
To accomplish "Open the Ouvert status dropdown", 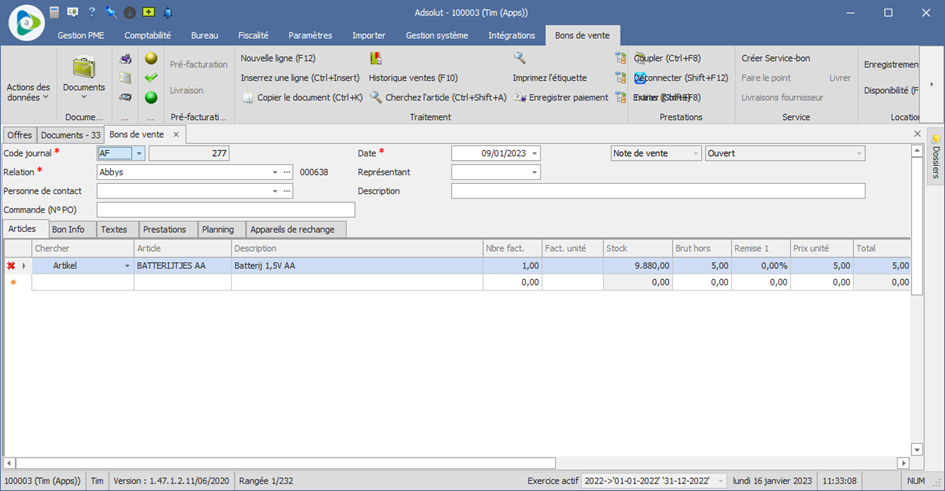I will pos(859,154).
